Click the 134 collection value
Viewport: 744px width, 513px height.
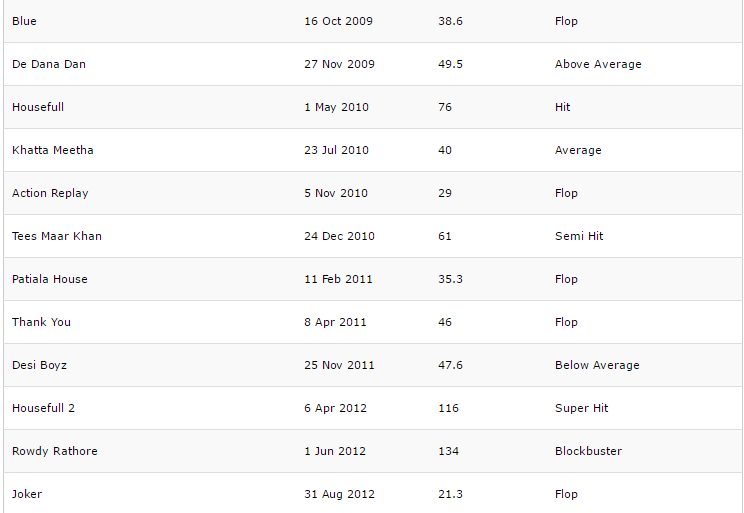[448, 451]
